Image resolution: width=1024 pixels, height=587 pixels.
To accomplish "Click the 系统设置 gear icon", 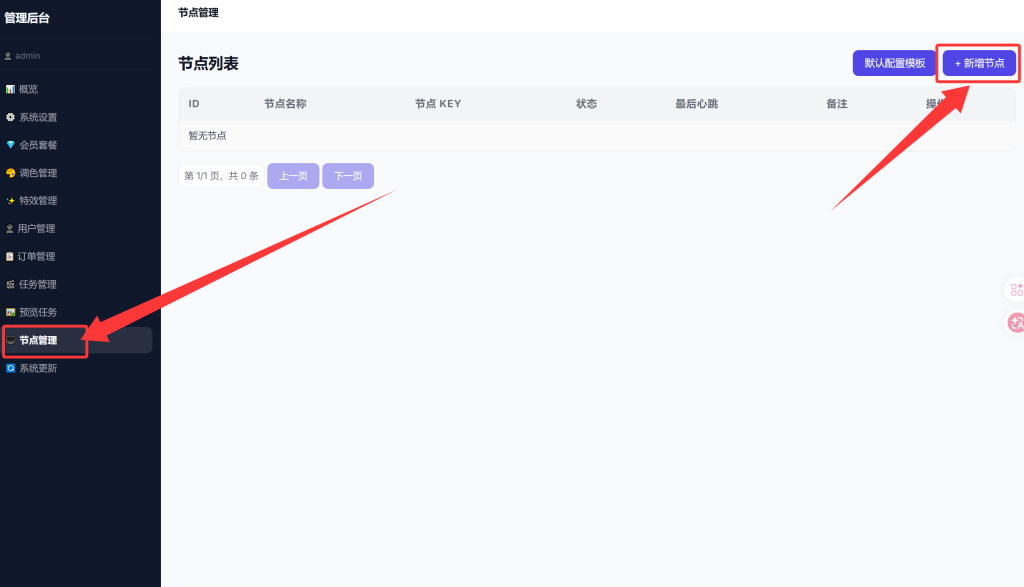I will (10, 117).
